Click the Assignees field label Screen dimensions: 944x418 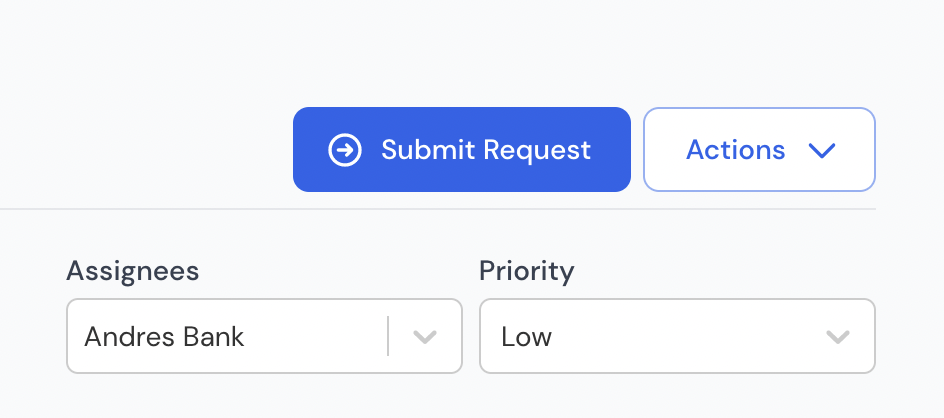point(132,271)
